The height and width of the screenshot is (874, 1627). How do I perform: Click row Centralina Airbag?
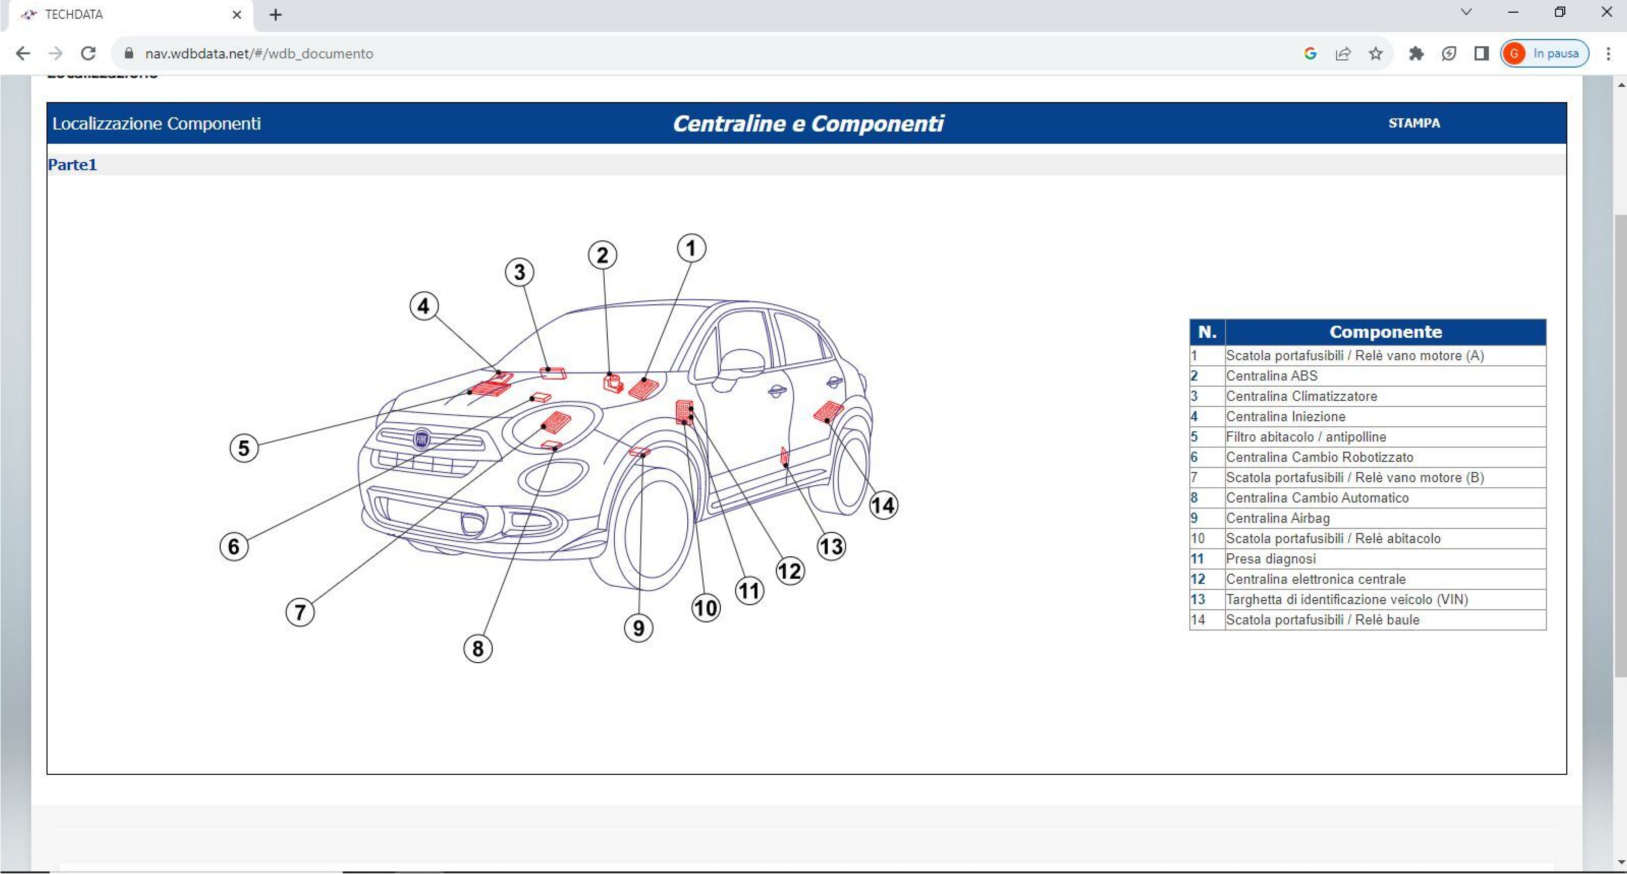coord(1367,518)
